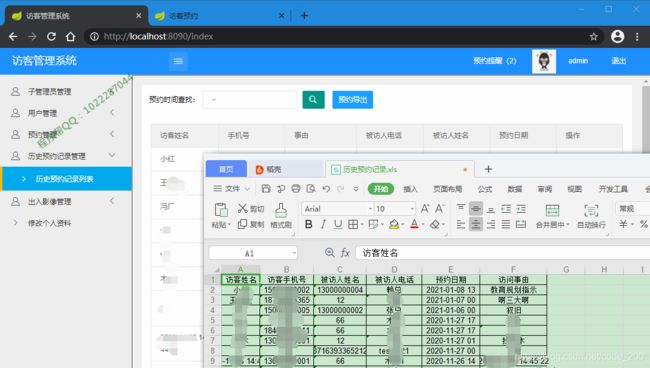Toggle the hamburger sidebar menu icon
The width and height of the screenshot is (650, 368).
(x=178, y=61)
